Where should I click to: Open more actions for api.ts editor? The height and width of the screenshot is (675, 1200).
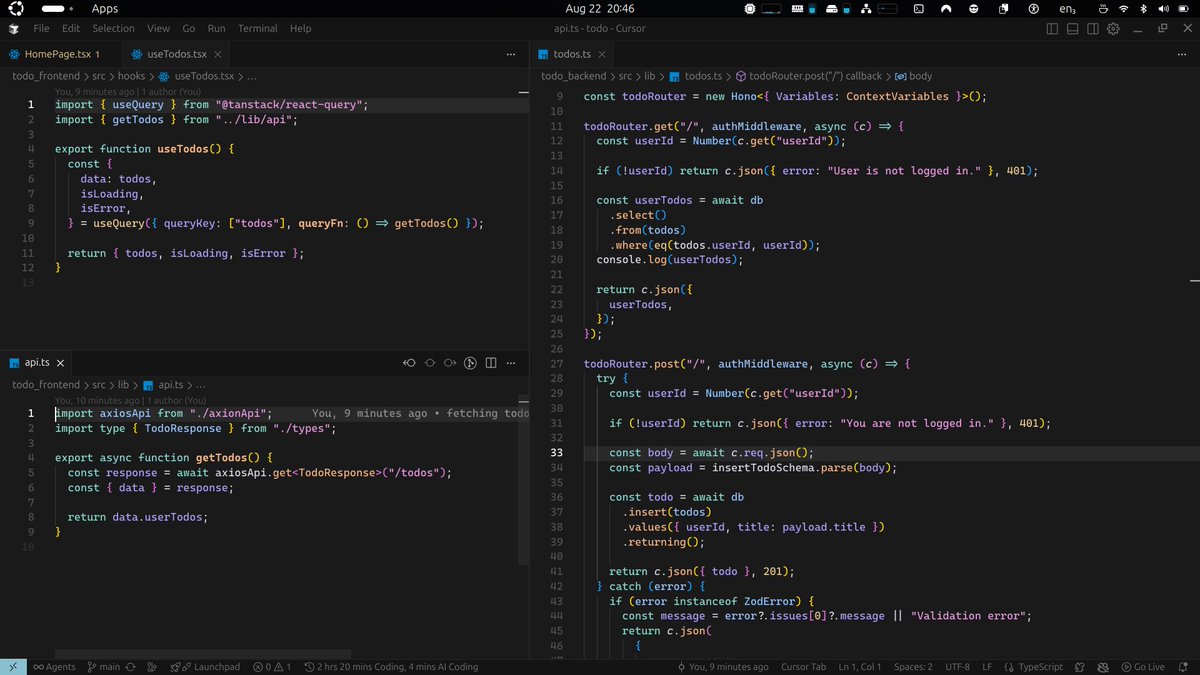click(x=513, y=363)
